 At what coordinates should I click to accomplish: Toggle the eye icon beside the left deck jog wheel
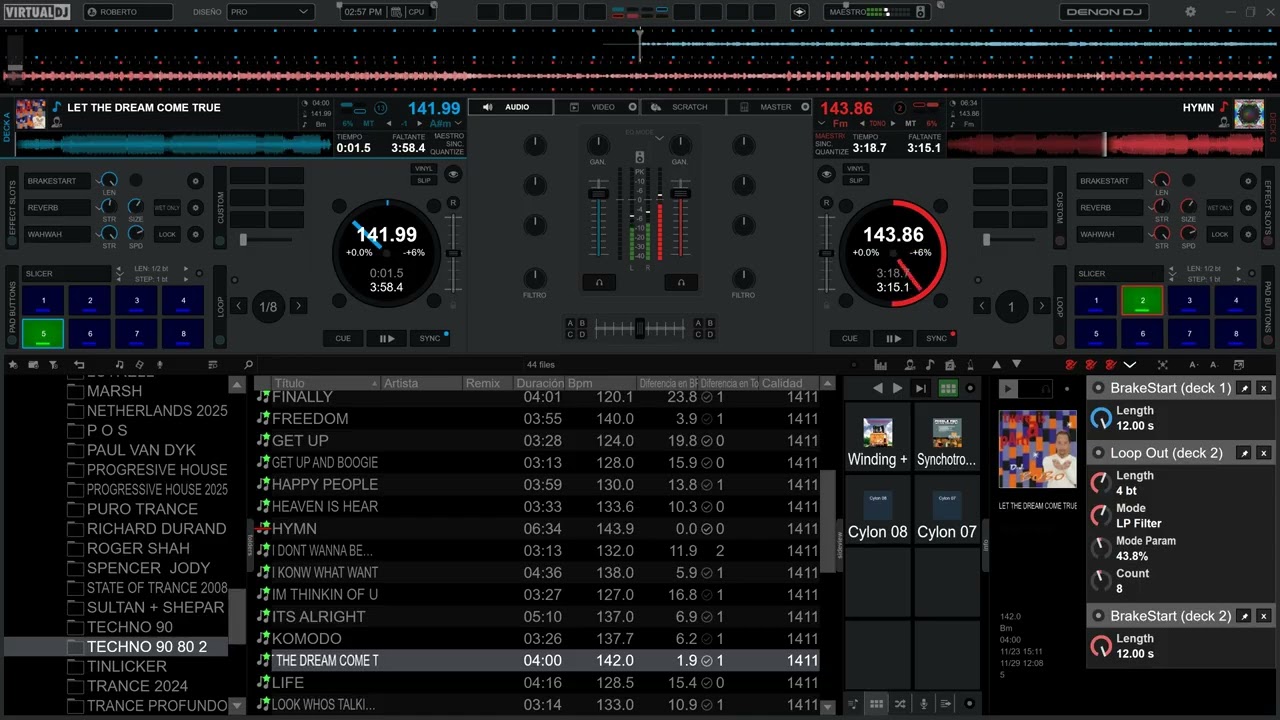454,174
